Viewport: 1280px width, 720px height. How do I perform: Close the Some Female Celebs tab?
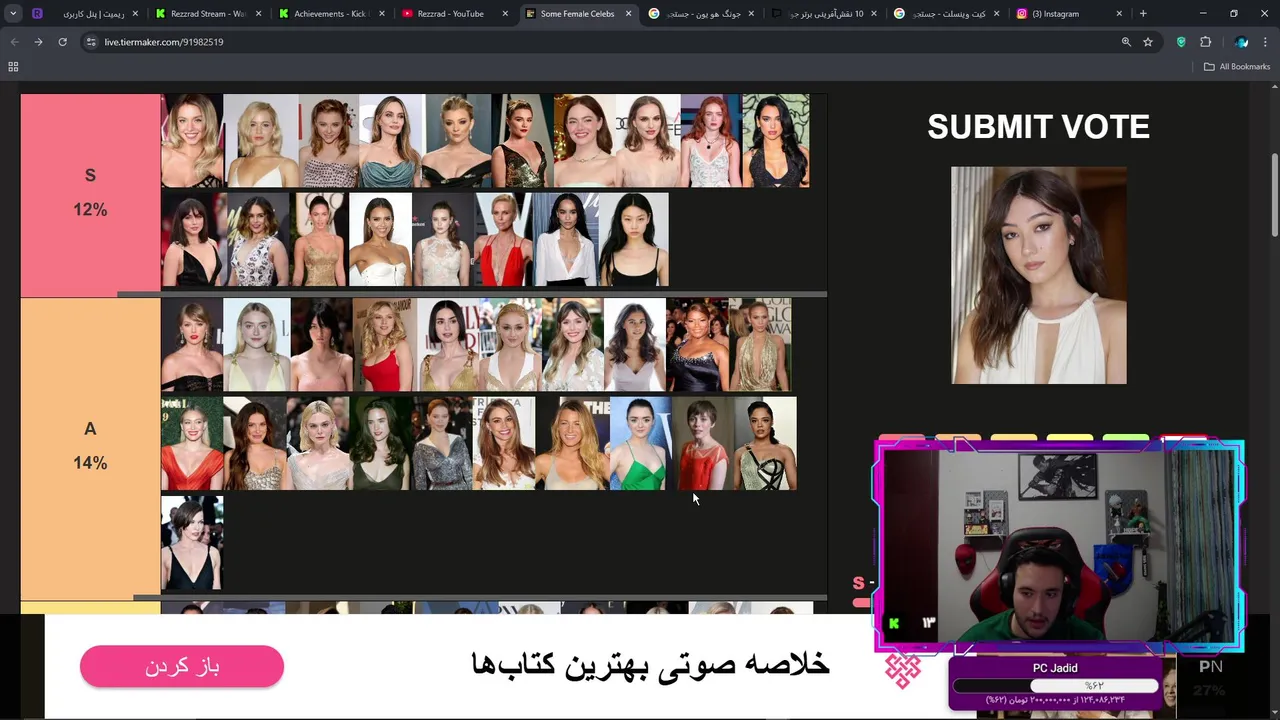tap(627, 14)
